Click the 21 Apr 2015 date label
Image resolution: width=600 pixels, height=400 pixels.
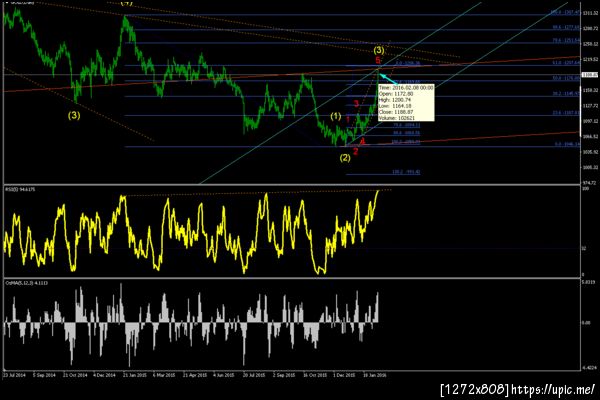pyautogui.click(x=194, y=376)
